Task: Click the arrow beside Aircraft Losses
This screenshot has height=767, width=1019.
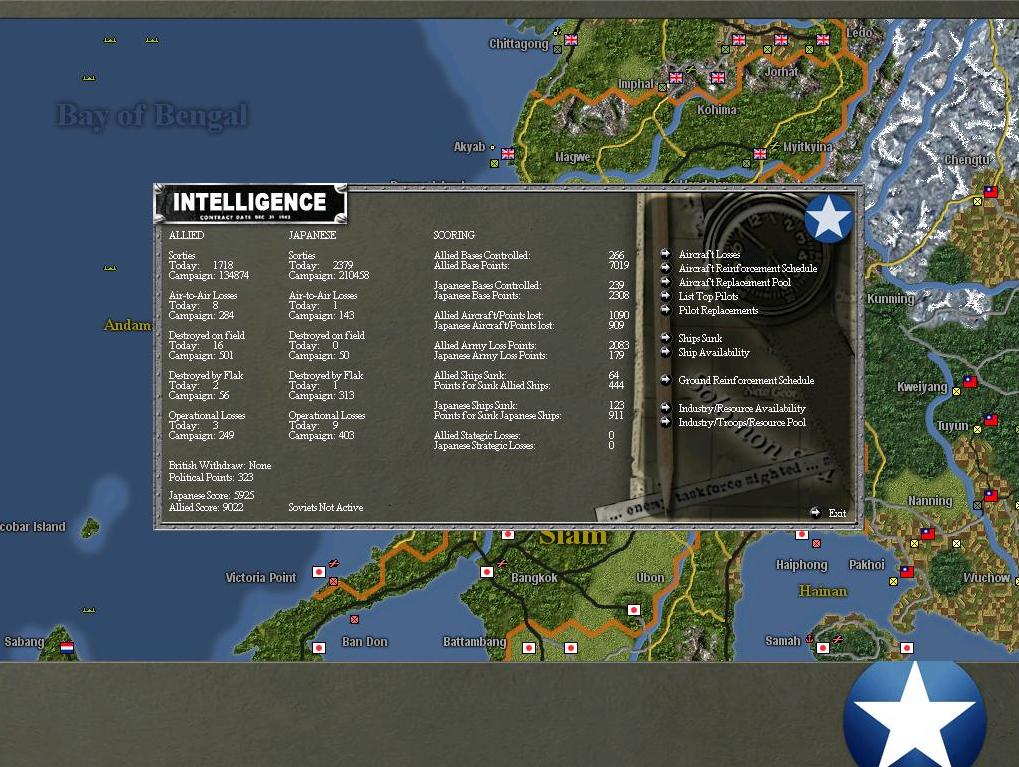Action: 665,254
